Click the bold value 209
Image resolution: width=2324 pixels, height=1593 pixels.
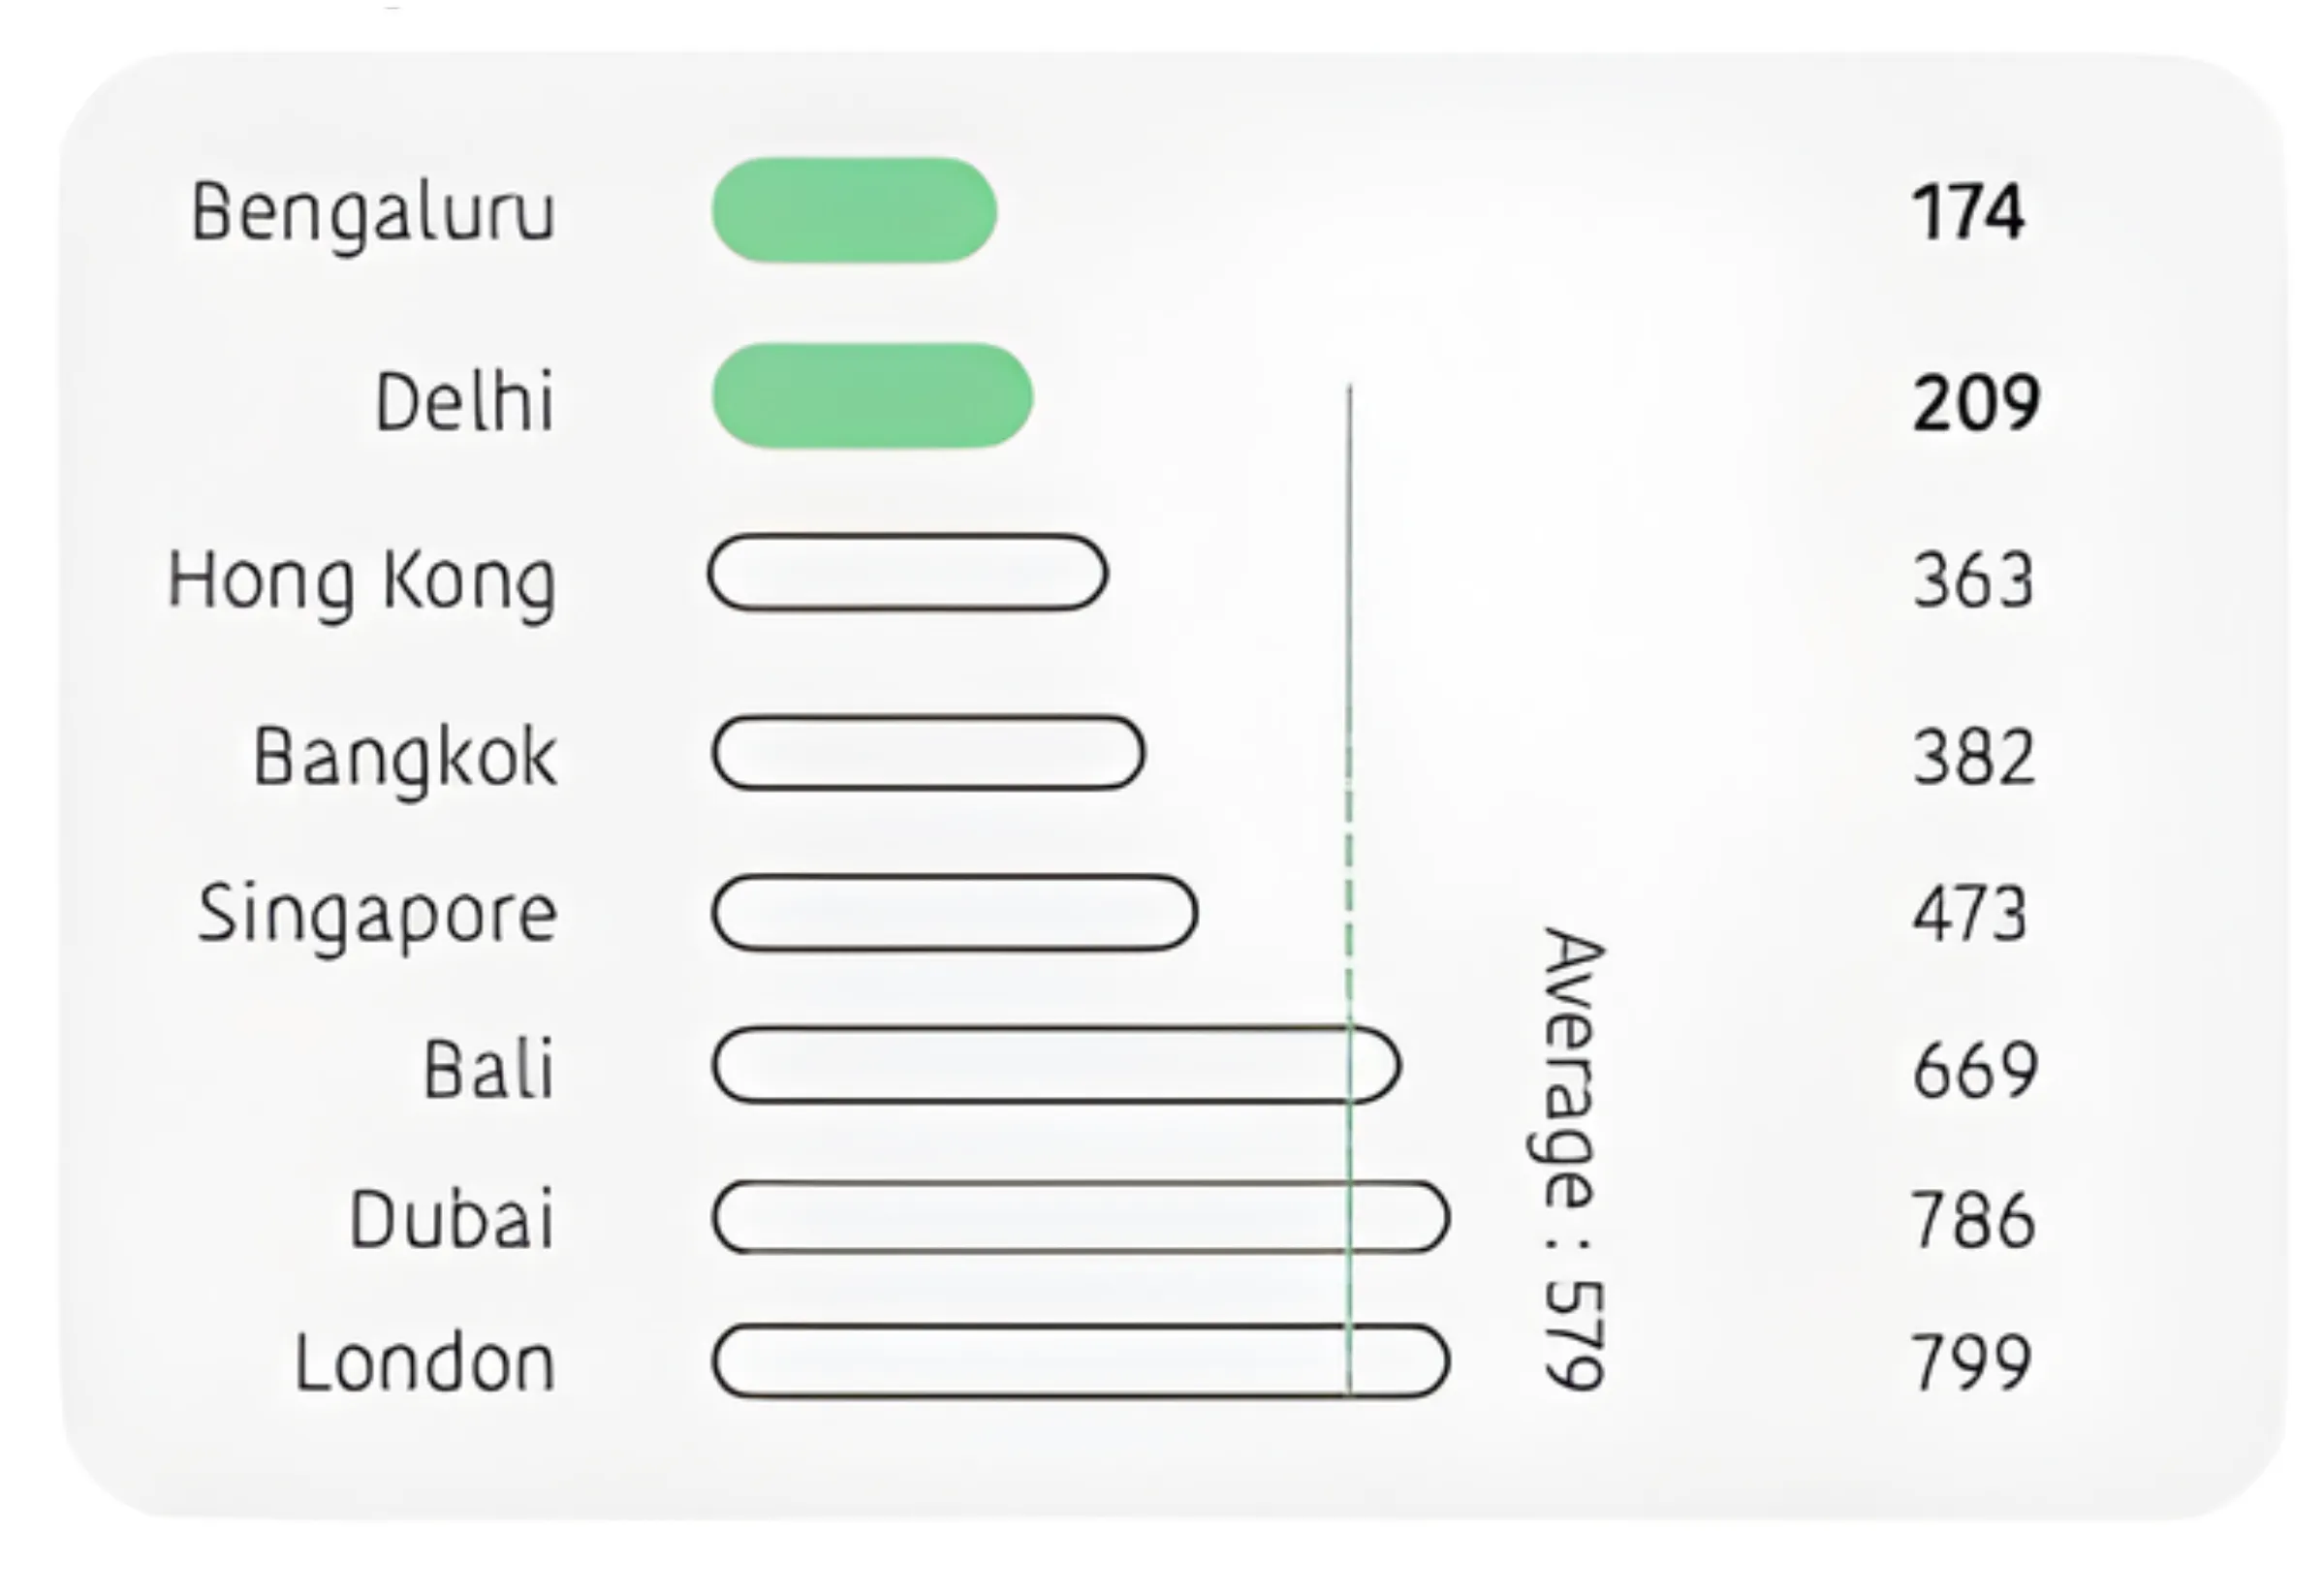[1975, 403]
